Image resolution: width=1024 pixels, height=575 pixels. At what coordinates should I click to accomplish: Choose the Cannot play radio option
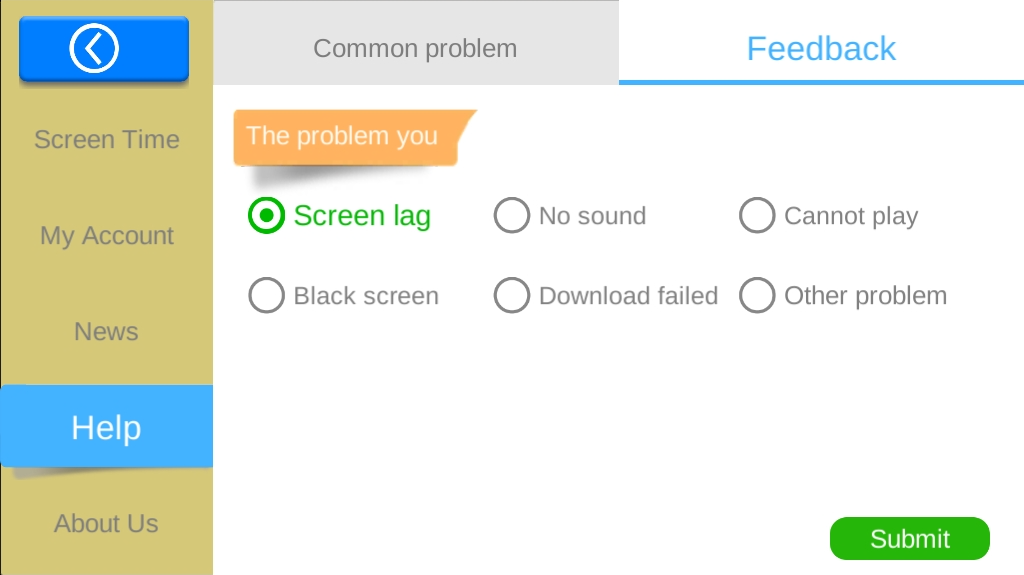(x=757, y=216)
